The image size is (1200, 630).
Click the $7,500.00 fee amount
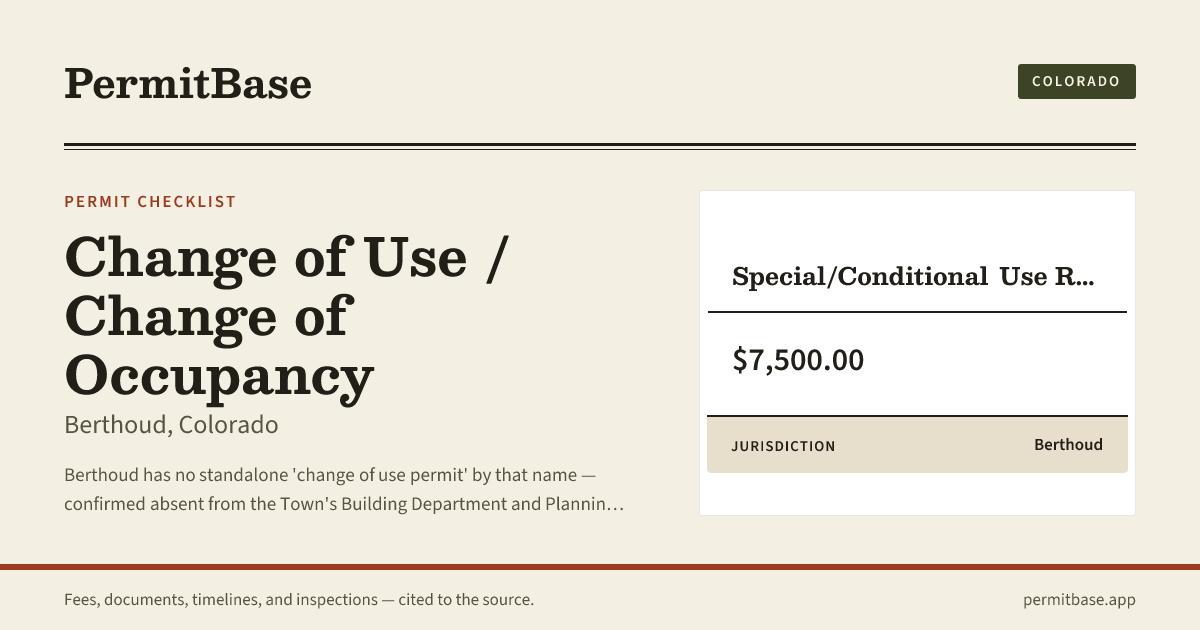pyautogui.click(x=798, y=360)
